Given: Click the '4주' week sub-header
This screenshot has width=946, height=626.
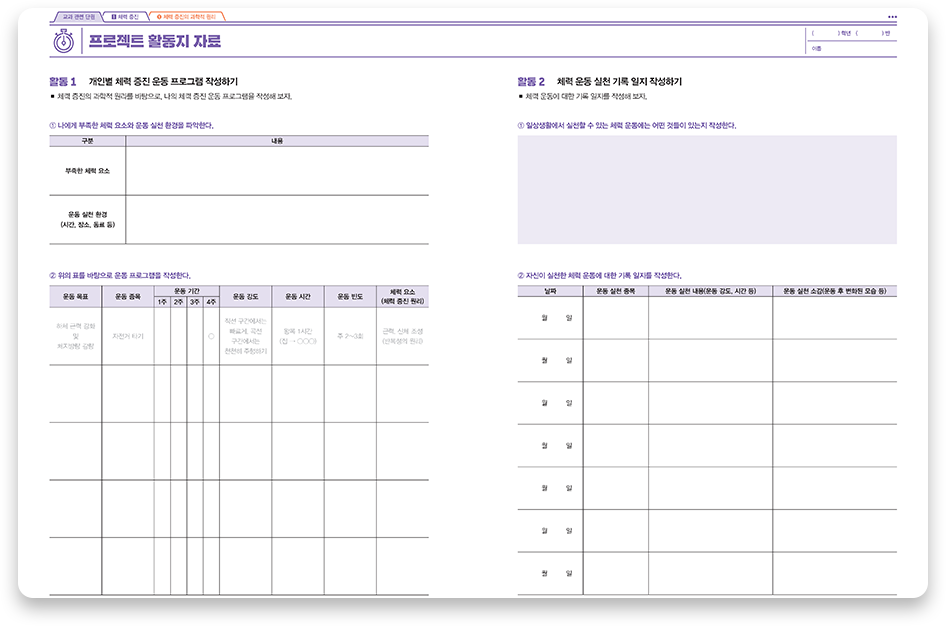Looking at the screenshot, I should (x=211, y=302).
